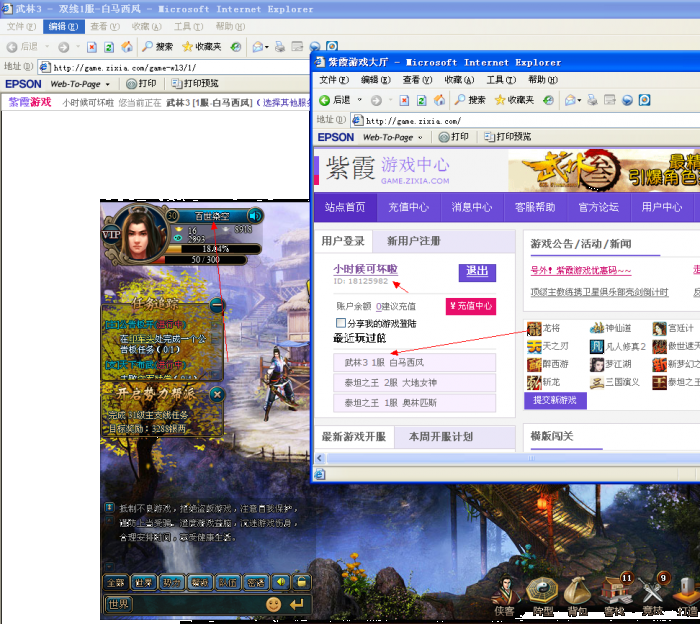Click horizontal scrollbar in 紫霞游戏大厅 window
This screenshot has height=624, width=700.
click(x=511, y=458)
